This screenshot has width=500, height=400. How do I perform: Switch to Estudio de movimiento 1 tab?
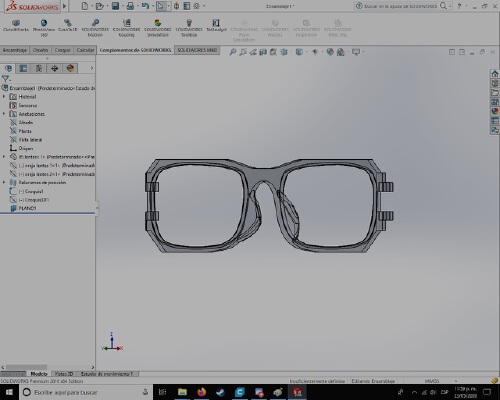tap(107, 374)
